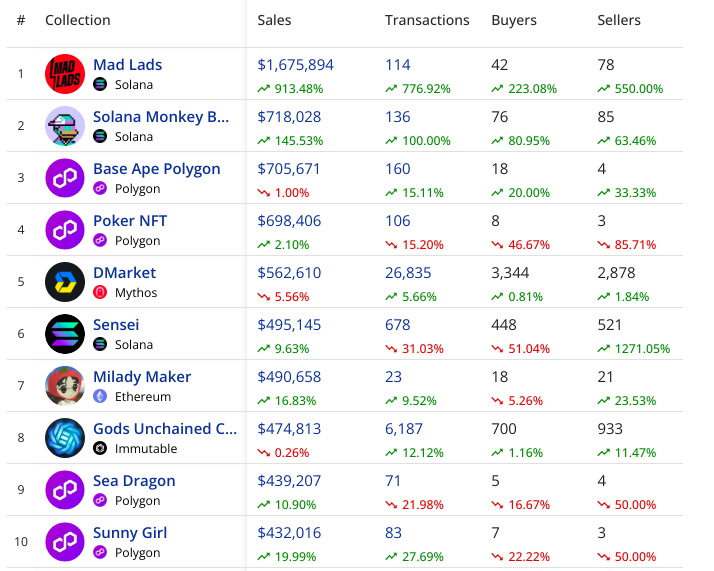The width and height of the screenshot is (714, 571).
Task: Sort by the Buyers column header
Action: pyautogui.click(x=514, y=20)
